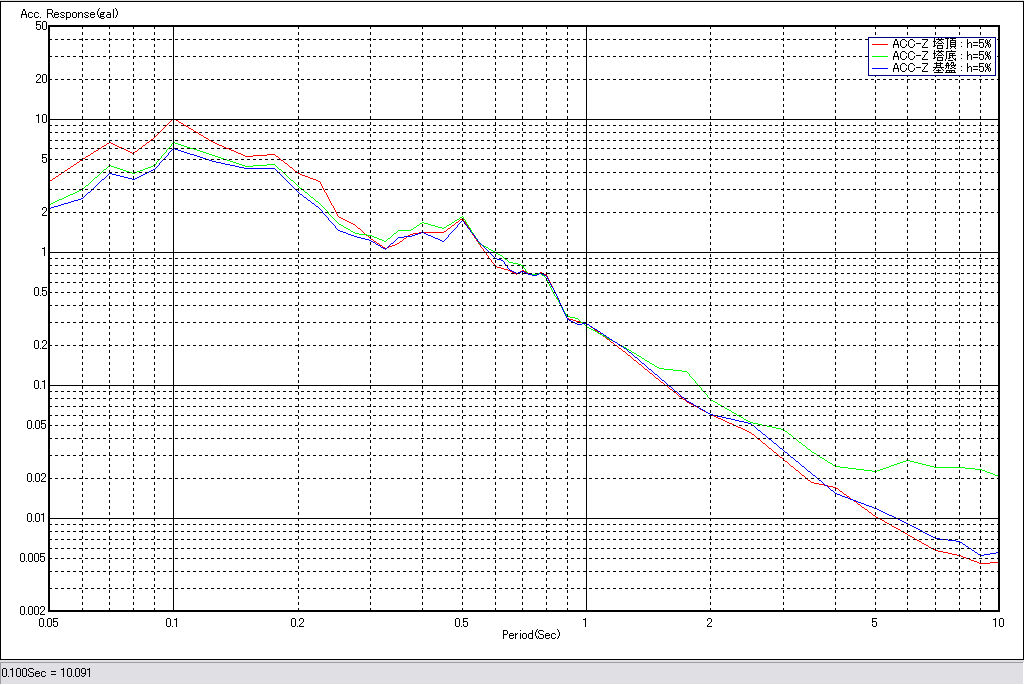Viewport: 1024px width, 685px height.
Task: Click the status bar reading 0.100Sec = 10.091
Action: [47, 673]
